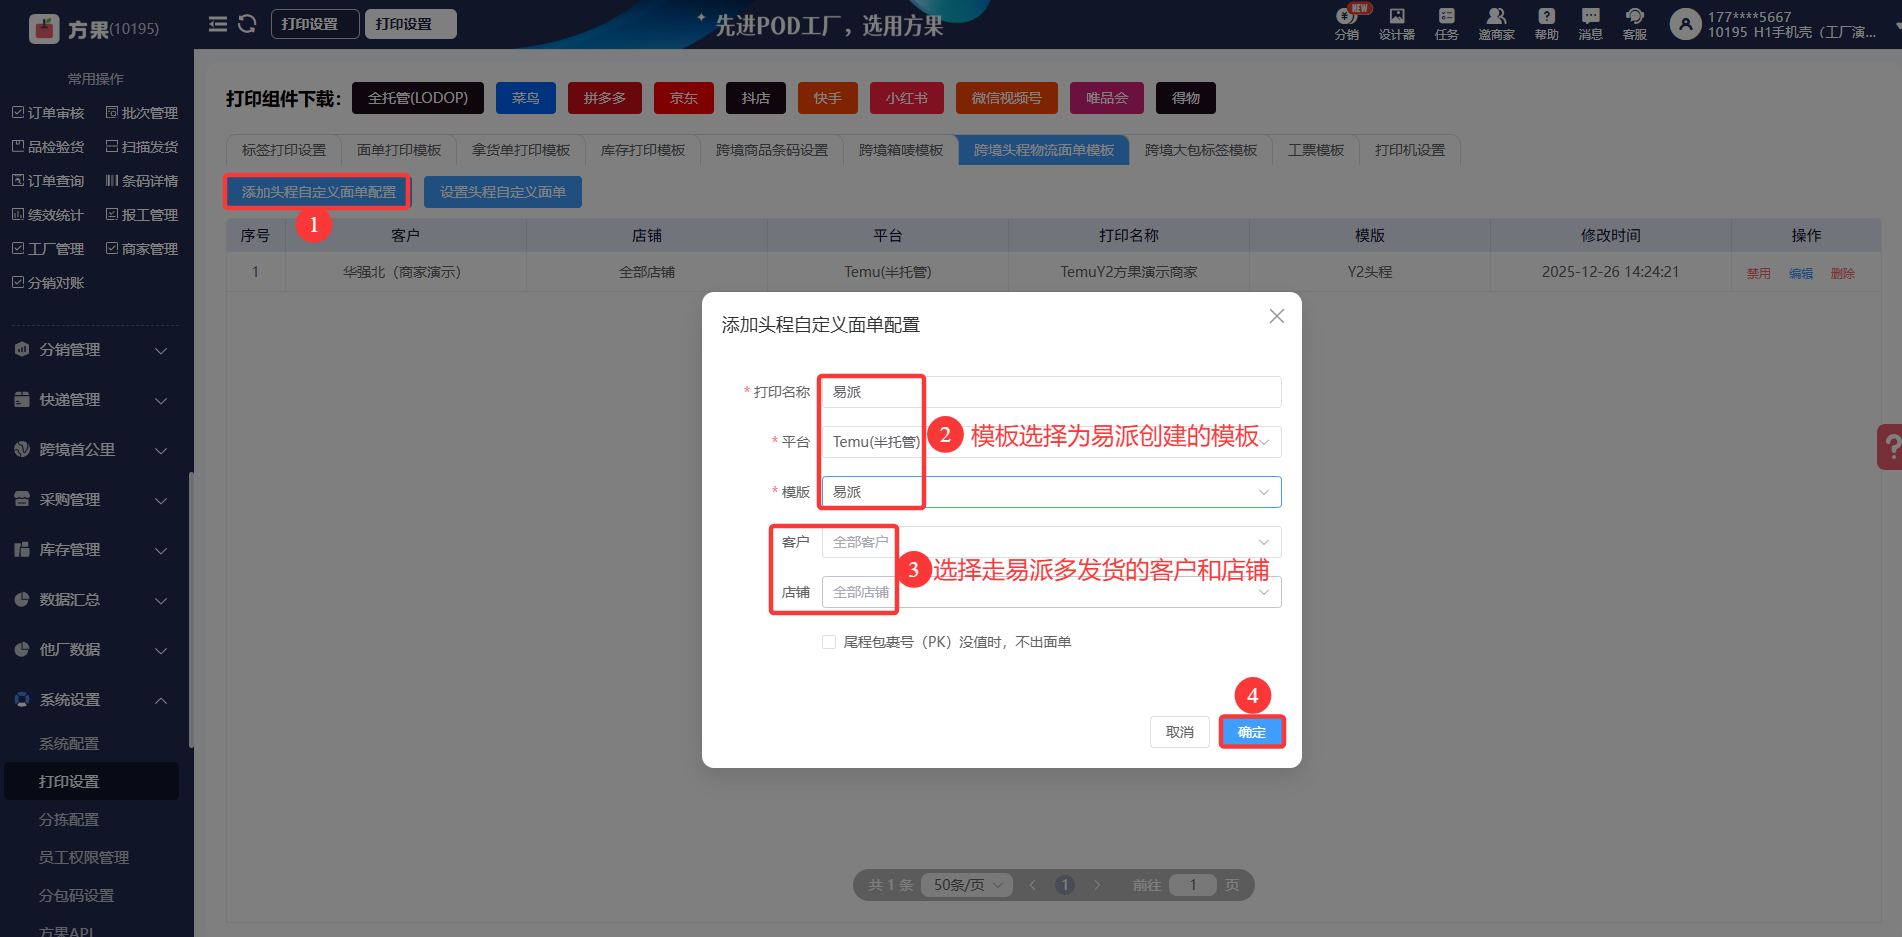This screenshot has height=937, width=1902.
Task: Open the 客户 dropdown in the dialog
Action: click(1051, 542)
